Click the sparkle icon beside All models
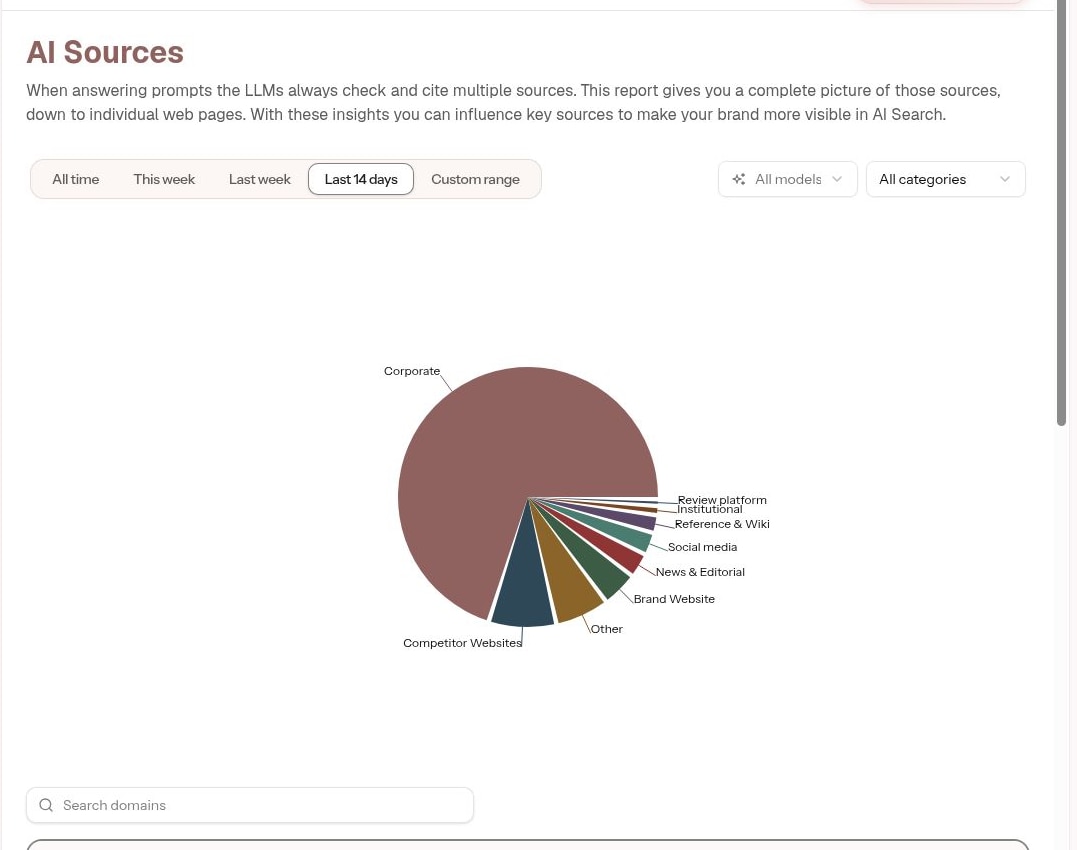This screenshot has height=850, width=1077. coord(739,179)
